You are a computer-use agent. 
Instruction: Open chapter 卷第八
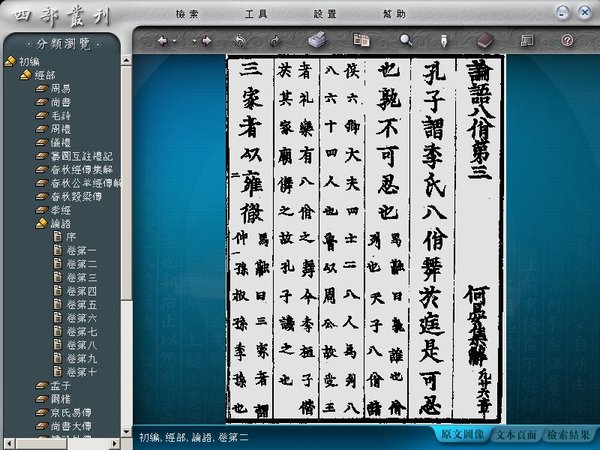[81, 345]
